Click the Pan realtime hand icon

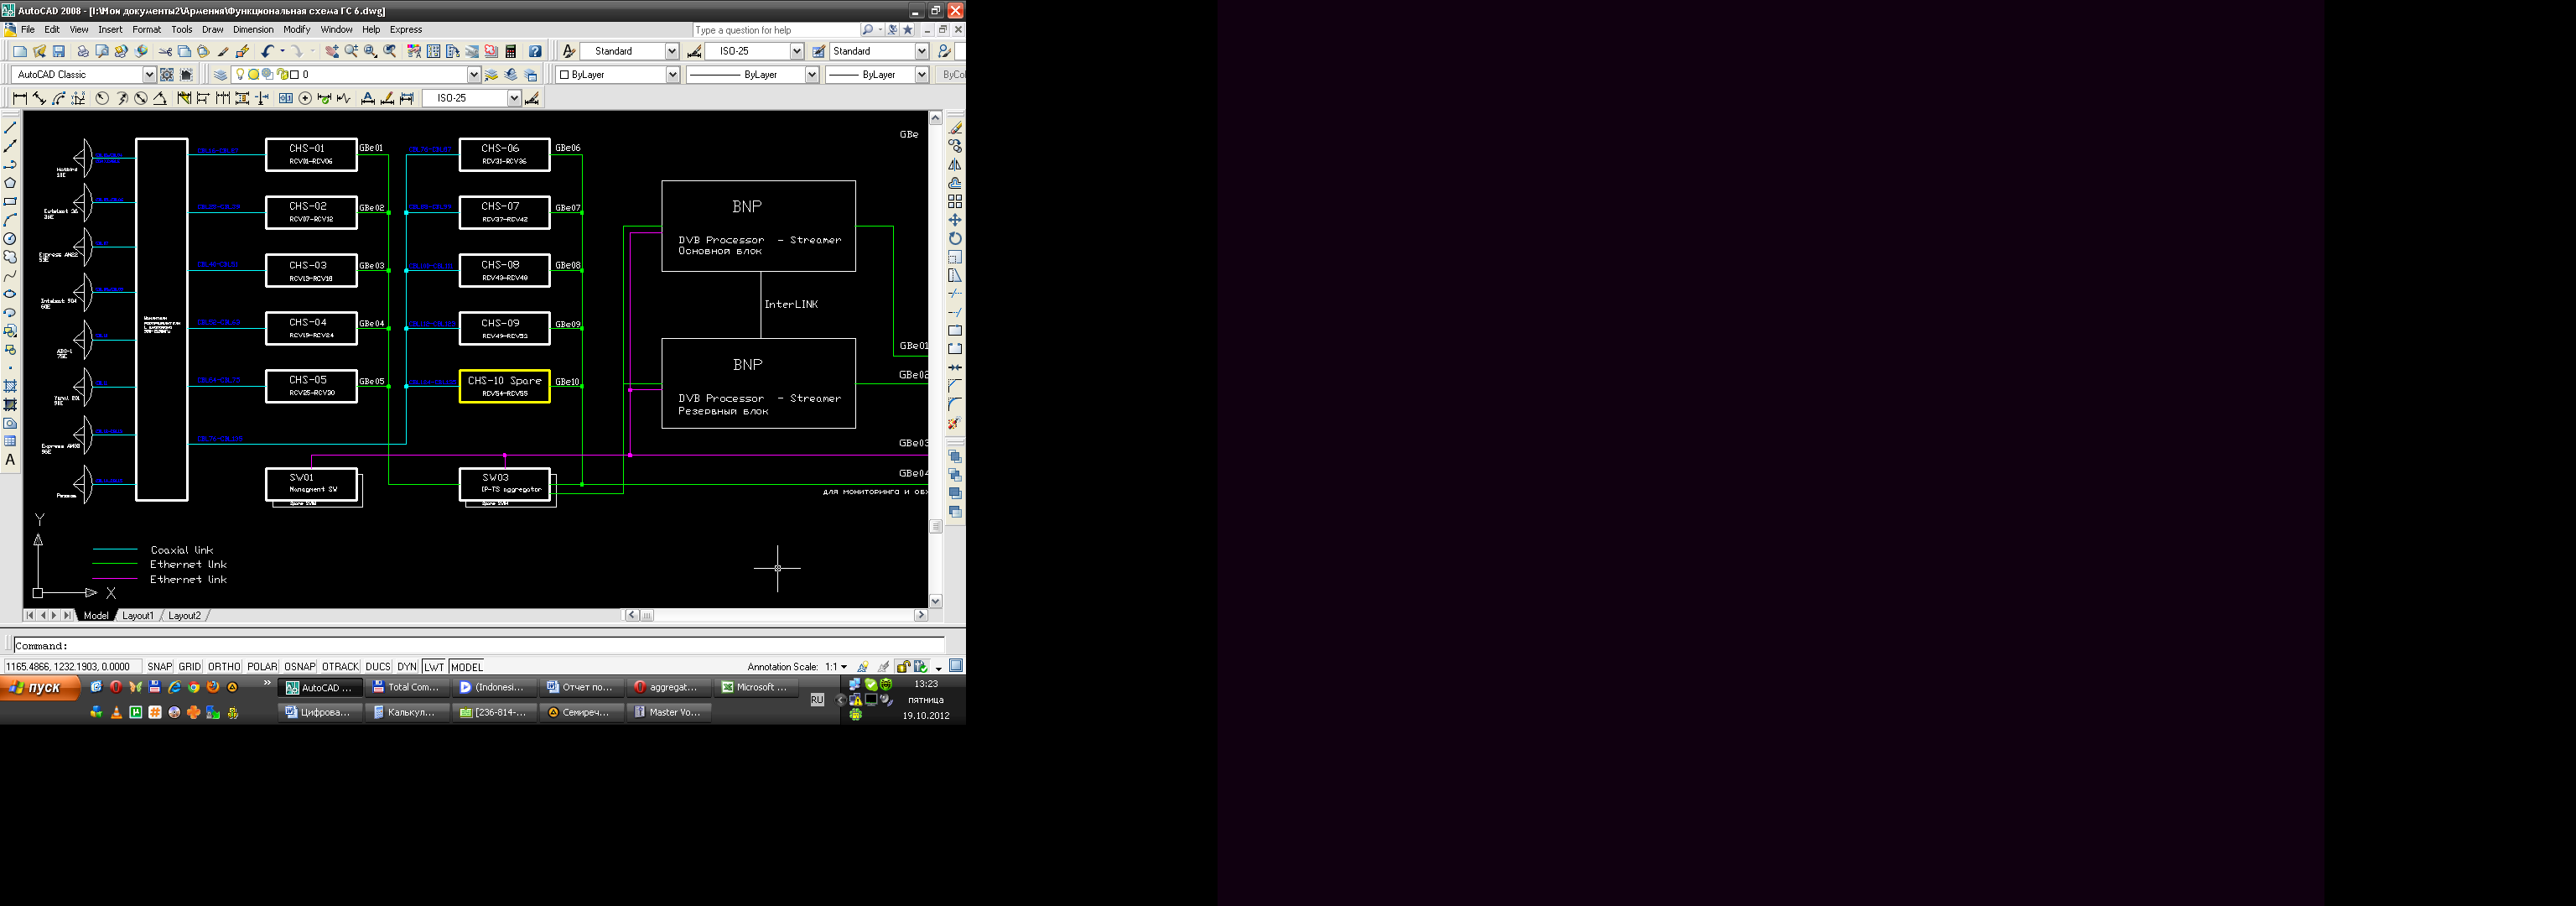click(332, 51)
